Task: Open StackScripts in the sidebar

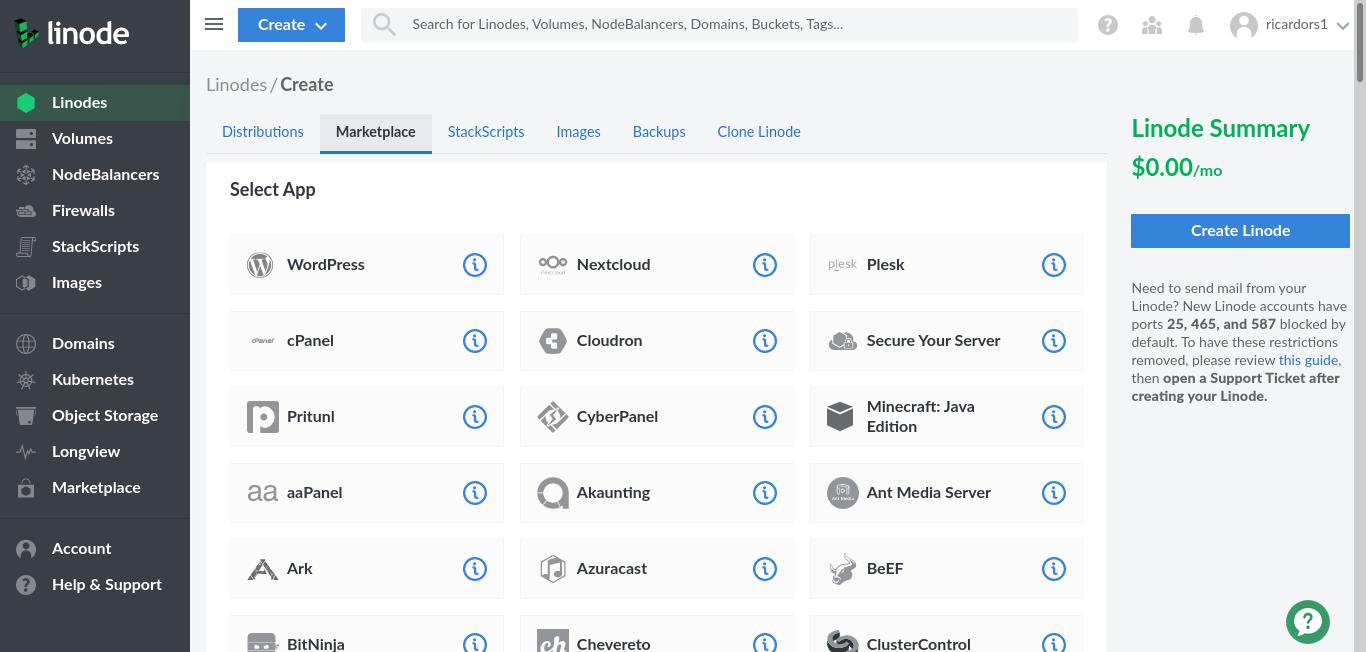Action: pyautogui.click(x=95, y=247)
